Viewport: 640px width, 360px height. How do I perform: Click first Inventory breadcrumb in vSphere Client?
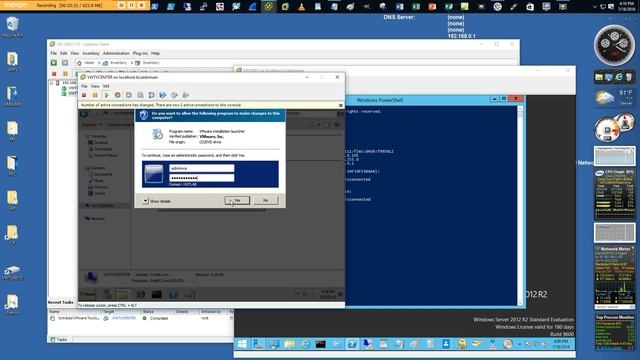coord(115,63)
